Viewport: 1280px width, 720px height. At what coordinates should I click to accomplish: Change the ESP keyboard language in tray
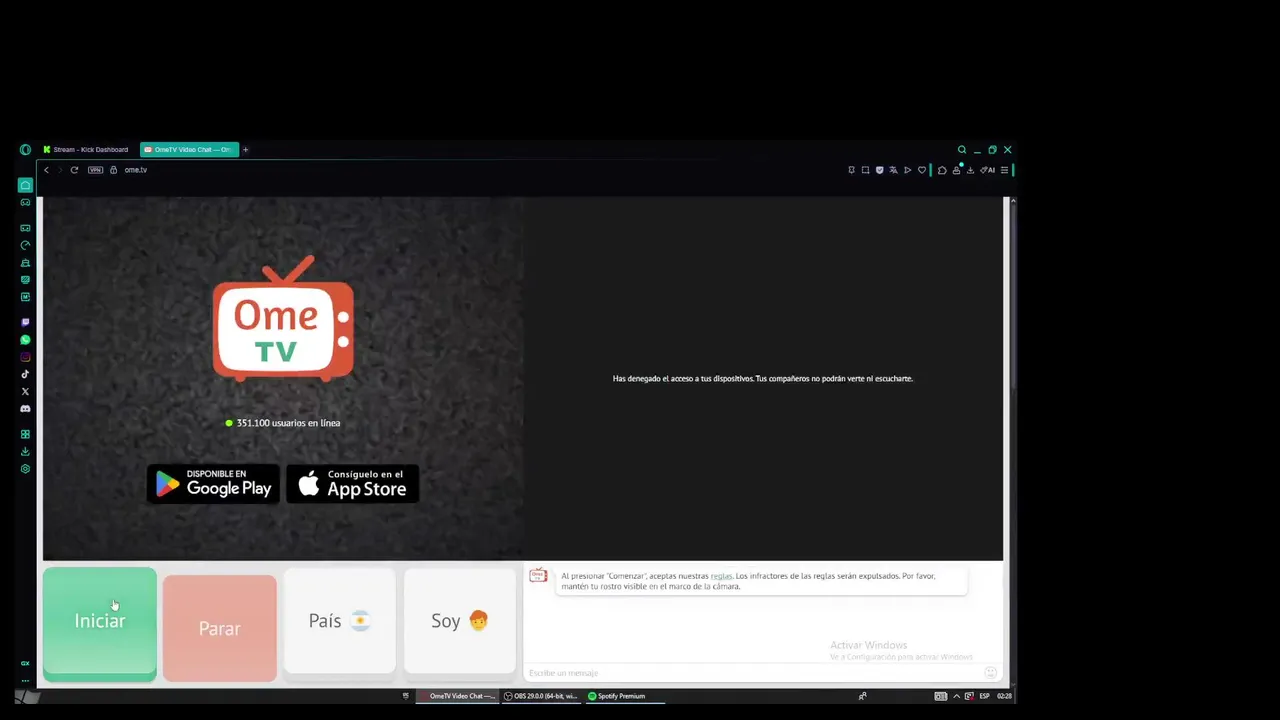(985, 696)
